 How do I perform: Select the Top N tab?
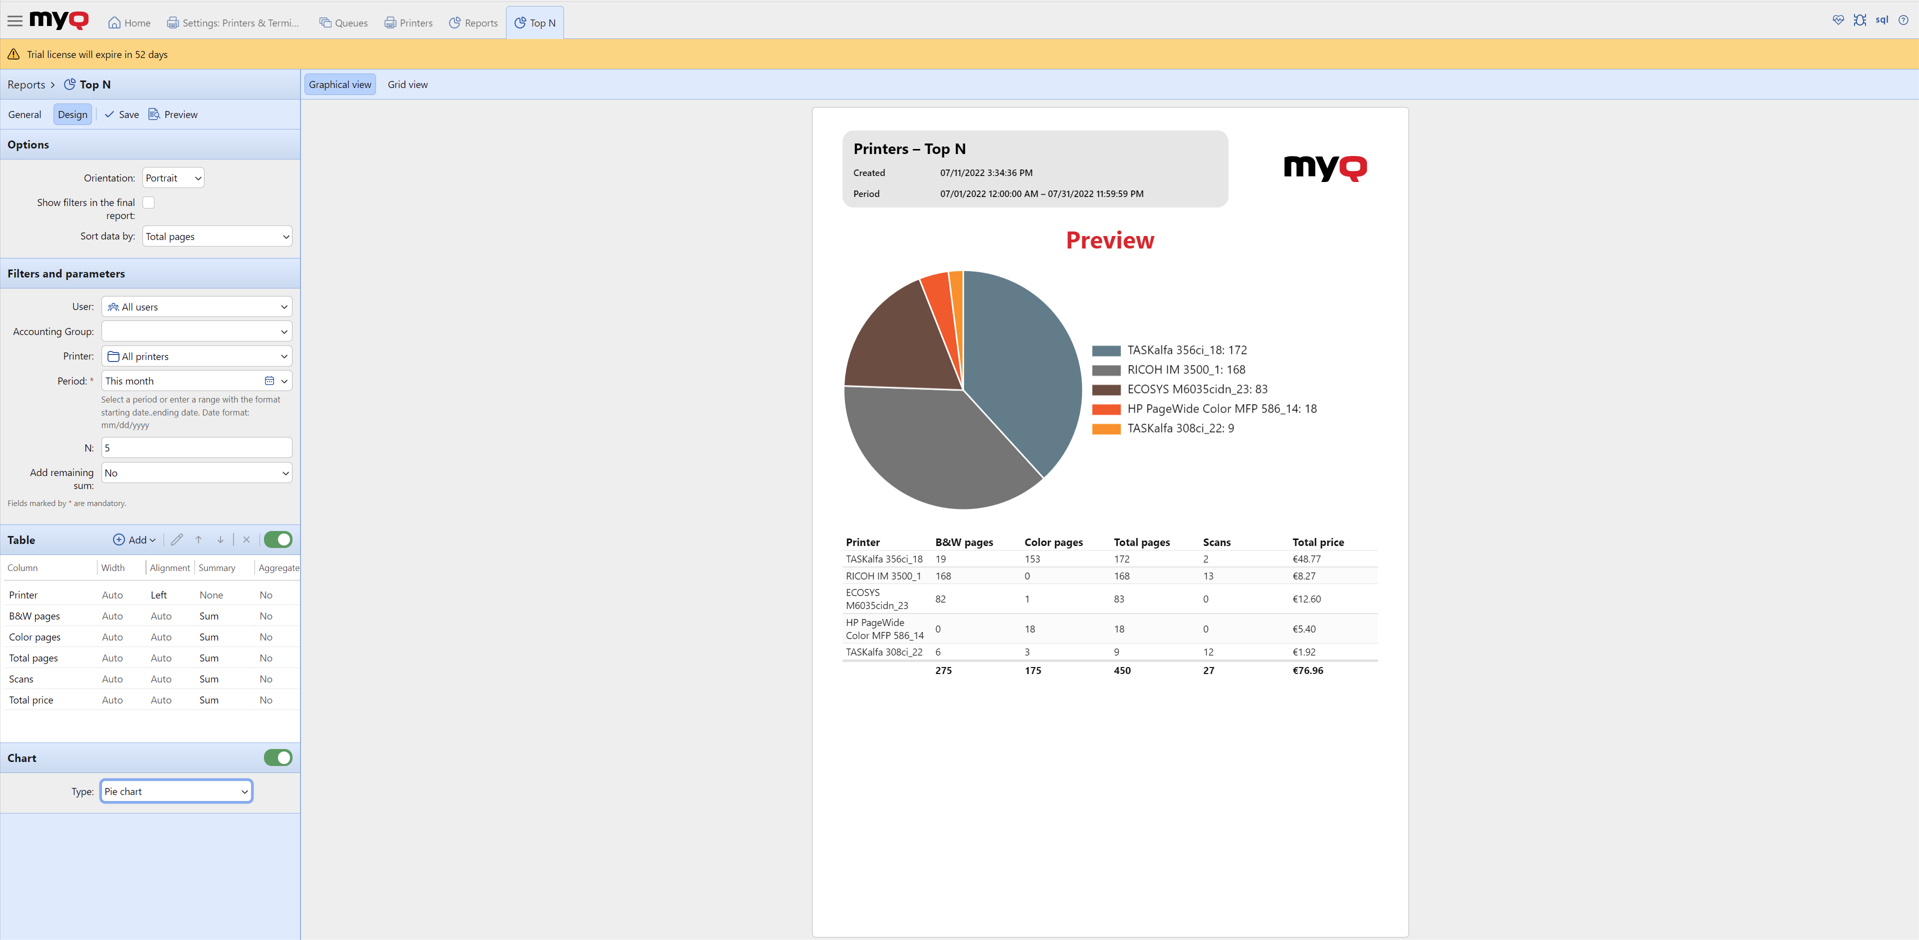(535, 23)
